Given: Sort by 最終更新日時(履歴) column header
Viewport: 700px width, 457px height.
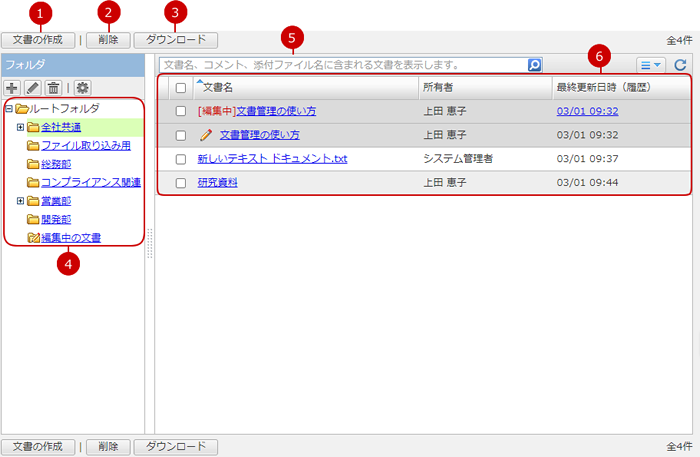Looking at the screenshot, I should [604, 87].
